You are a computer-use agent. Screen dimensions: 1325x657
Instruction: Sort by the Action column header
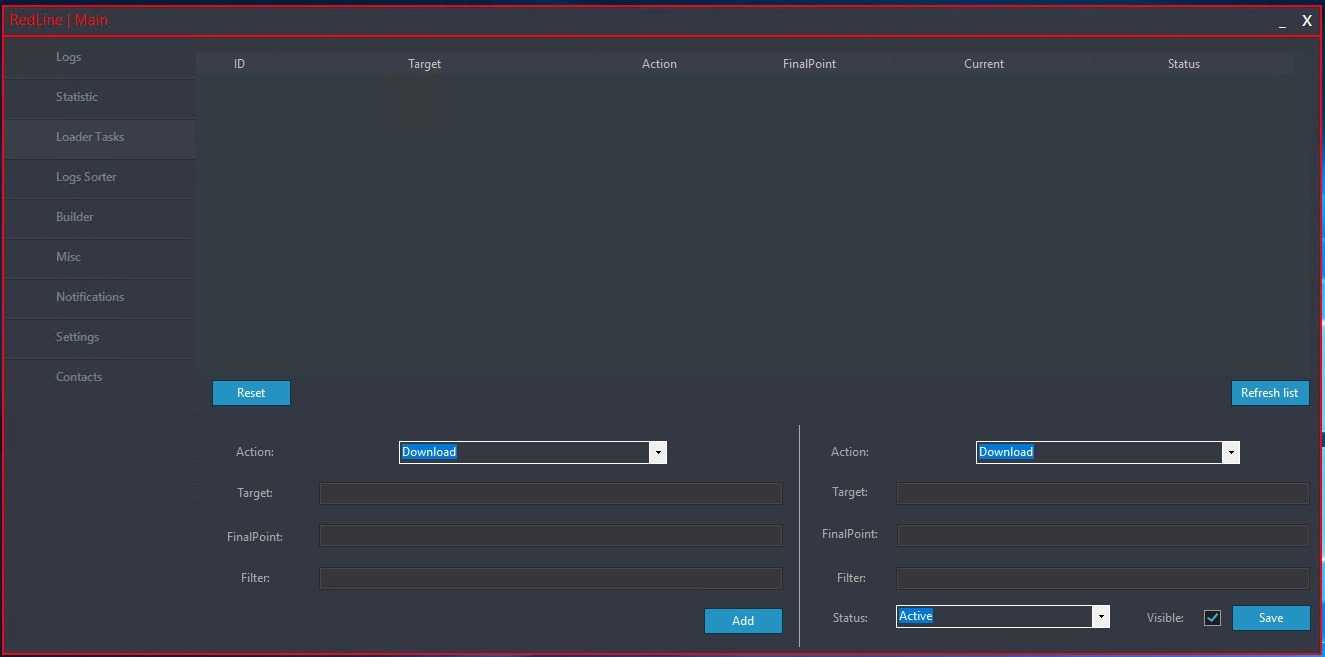[x=659, y=64]
